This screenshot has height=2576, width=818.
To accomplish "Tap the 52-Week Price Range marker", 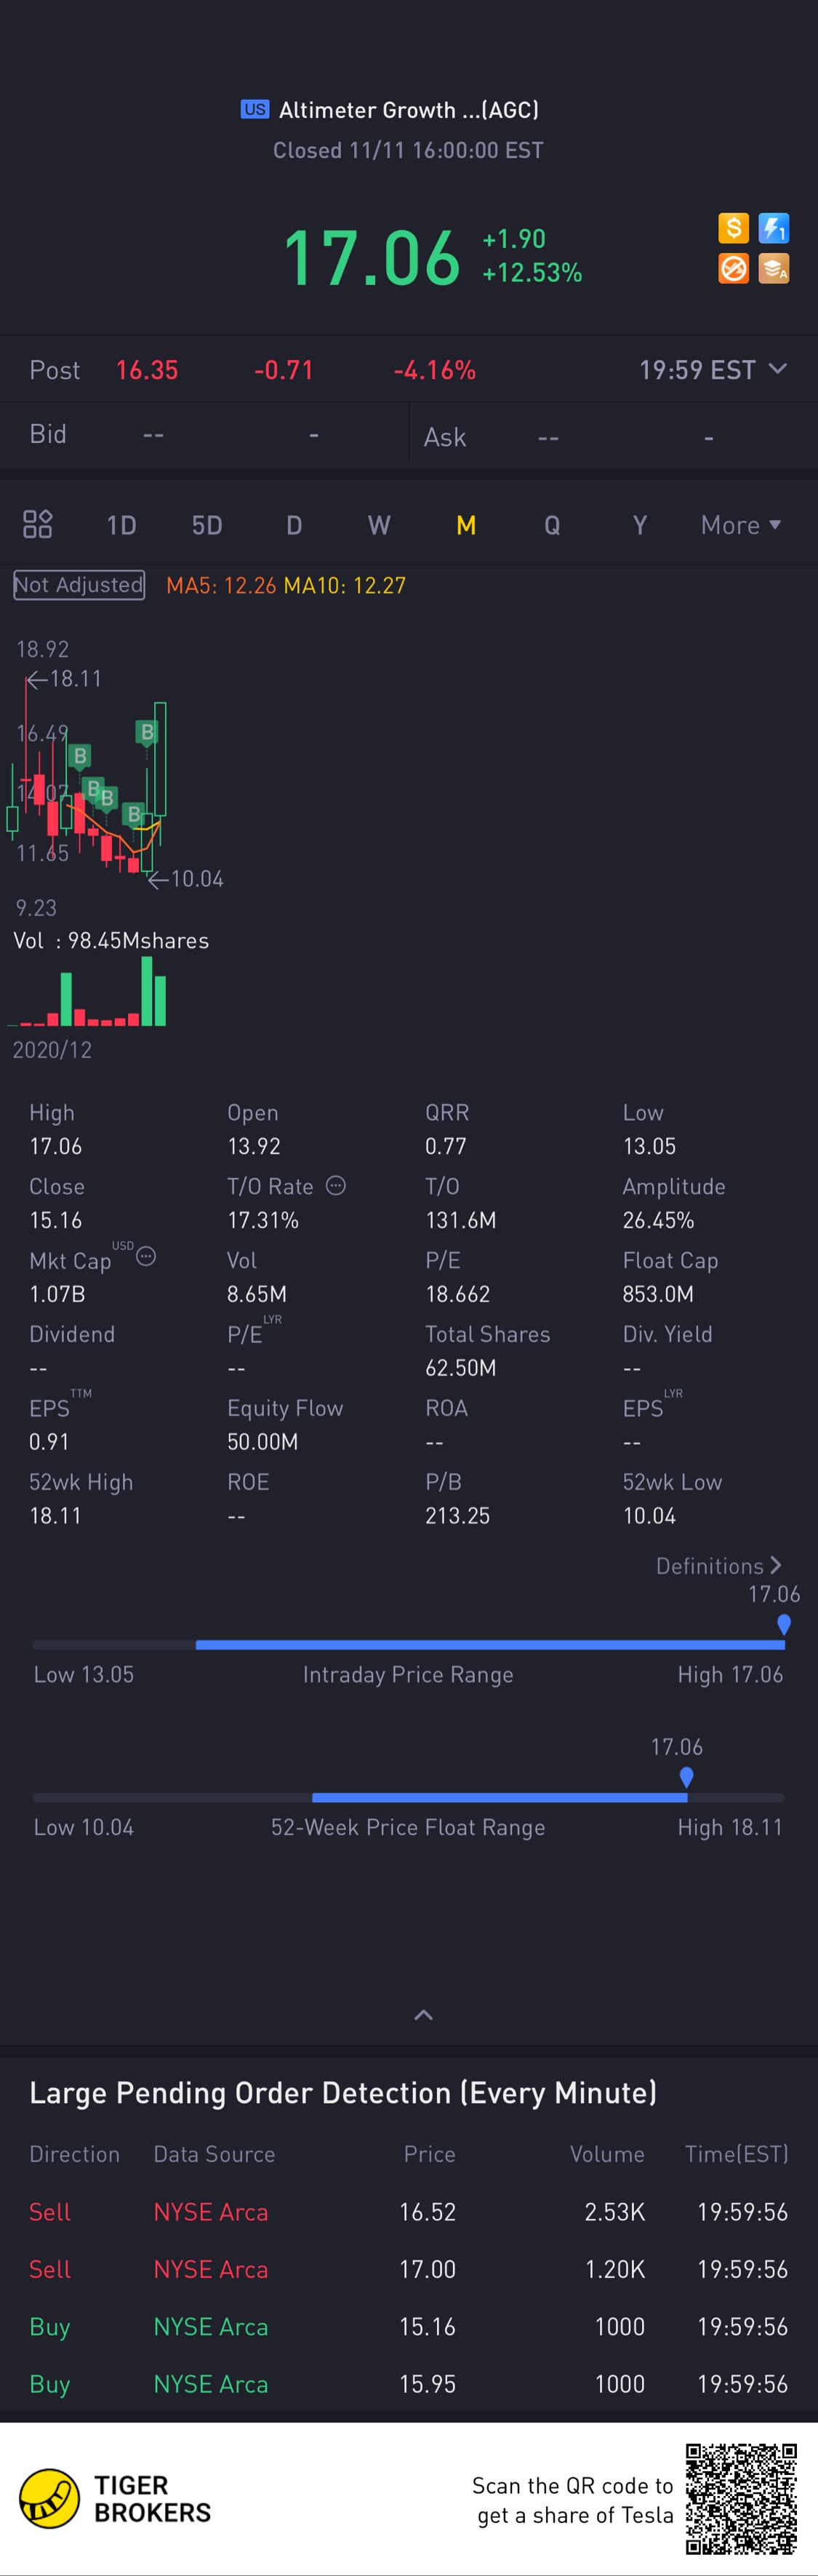I will tap(686, 1777).
